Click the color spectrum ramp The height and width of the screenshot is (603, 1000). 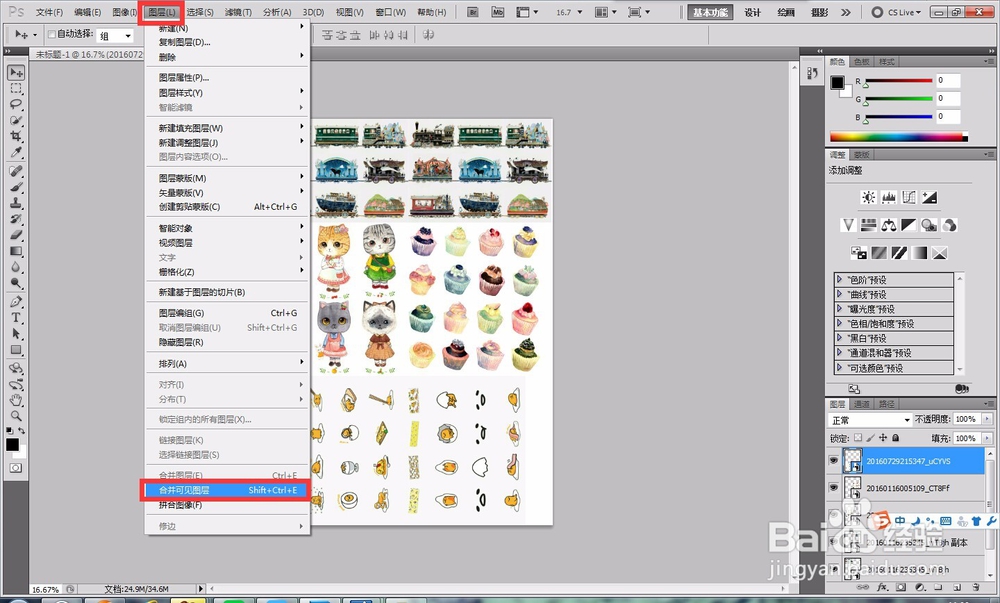899,137
